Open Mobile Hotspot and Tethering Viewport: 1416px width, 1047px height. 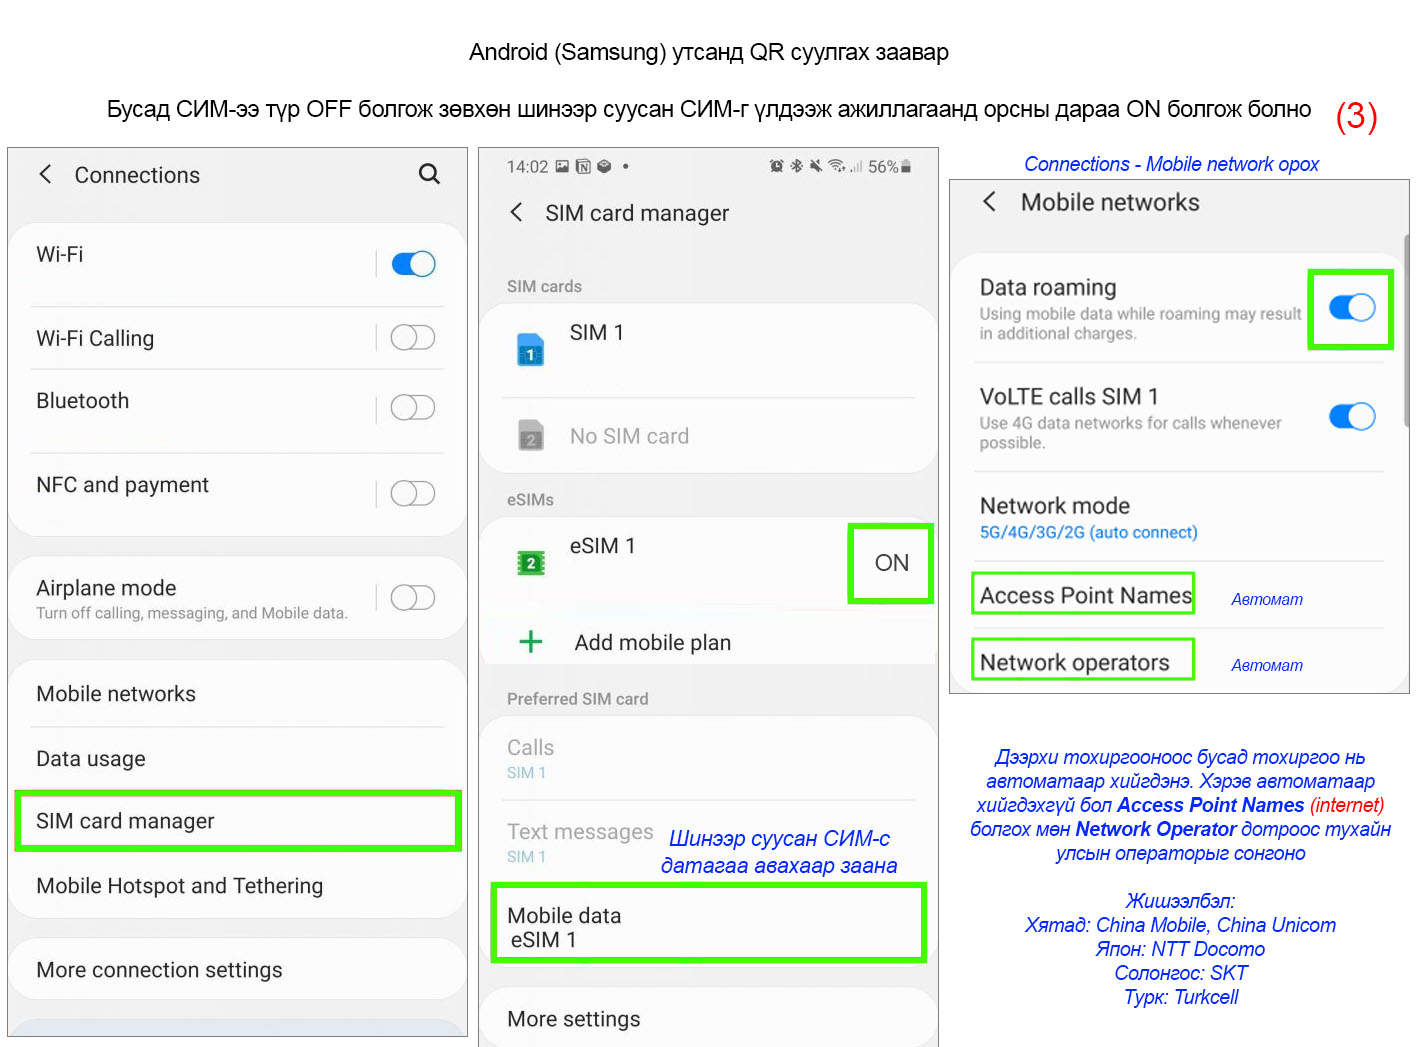click(x=180, y=886)
